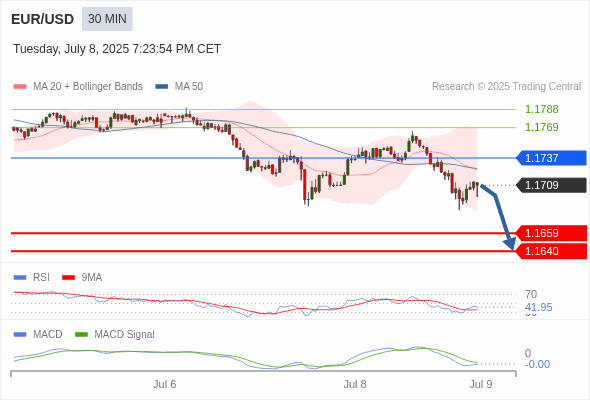This screenshot has height=400, width=590.
Task: Click the 30 MIN timeframe badge
Action: 107,19
